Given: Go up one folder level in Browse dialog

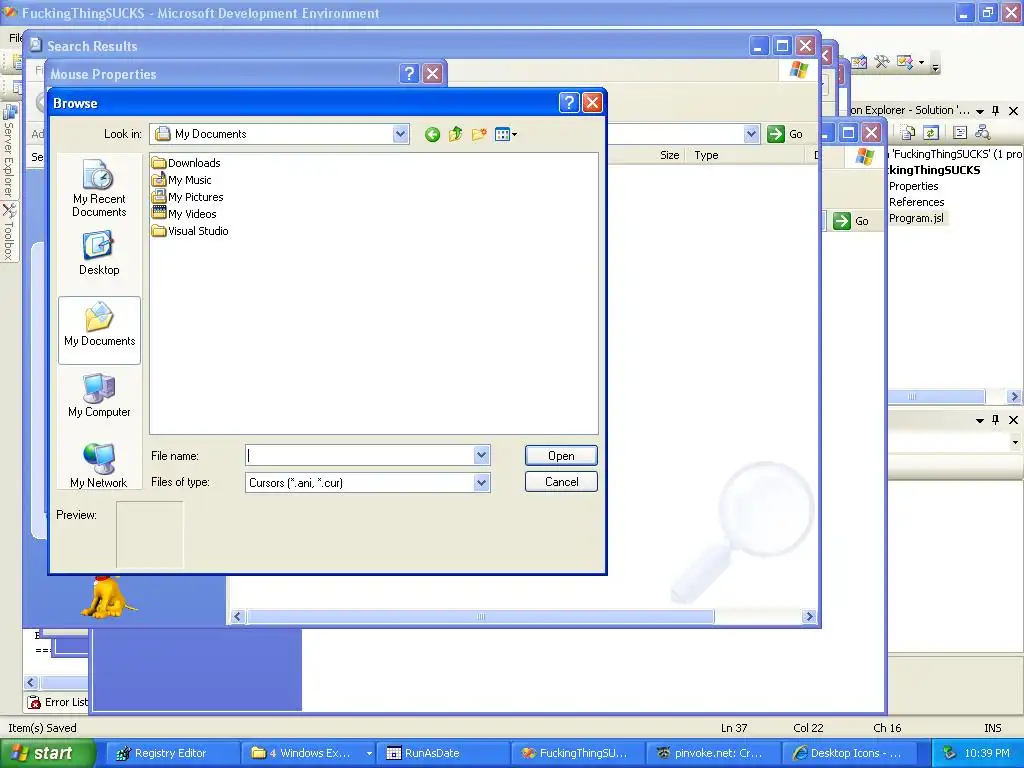Looking at the screenshot, I should point(455,135).
